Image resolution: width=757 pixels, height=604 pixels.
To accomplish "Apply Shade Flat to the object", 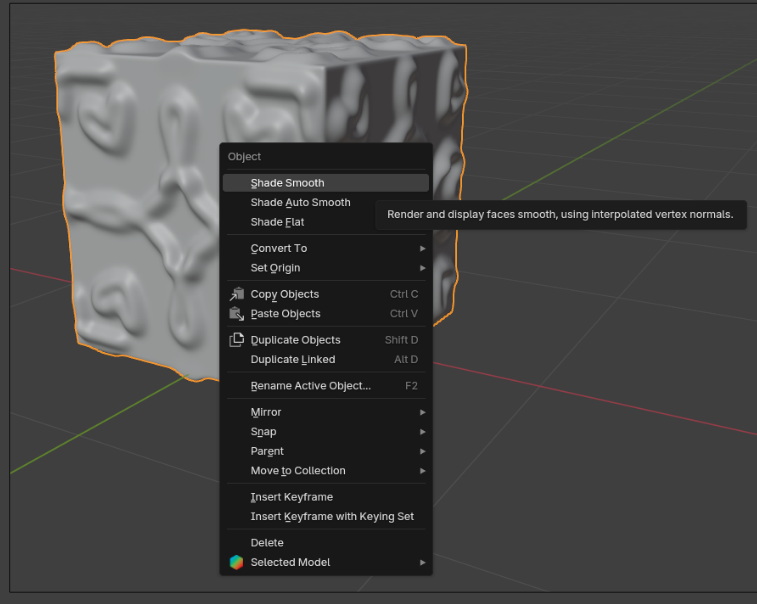I will point(277,222).
